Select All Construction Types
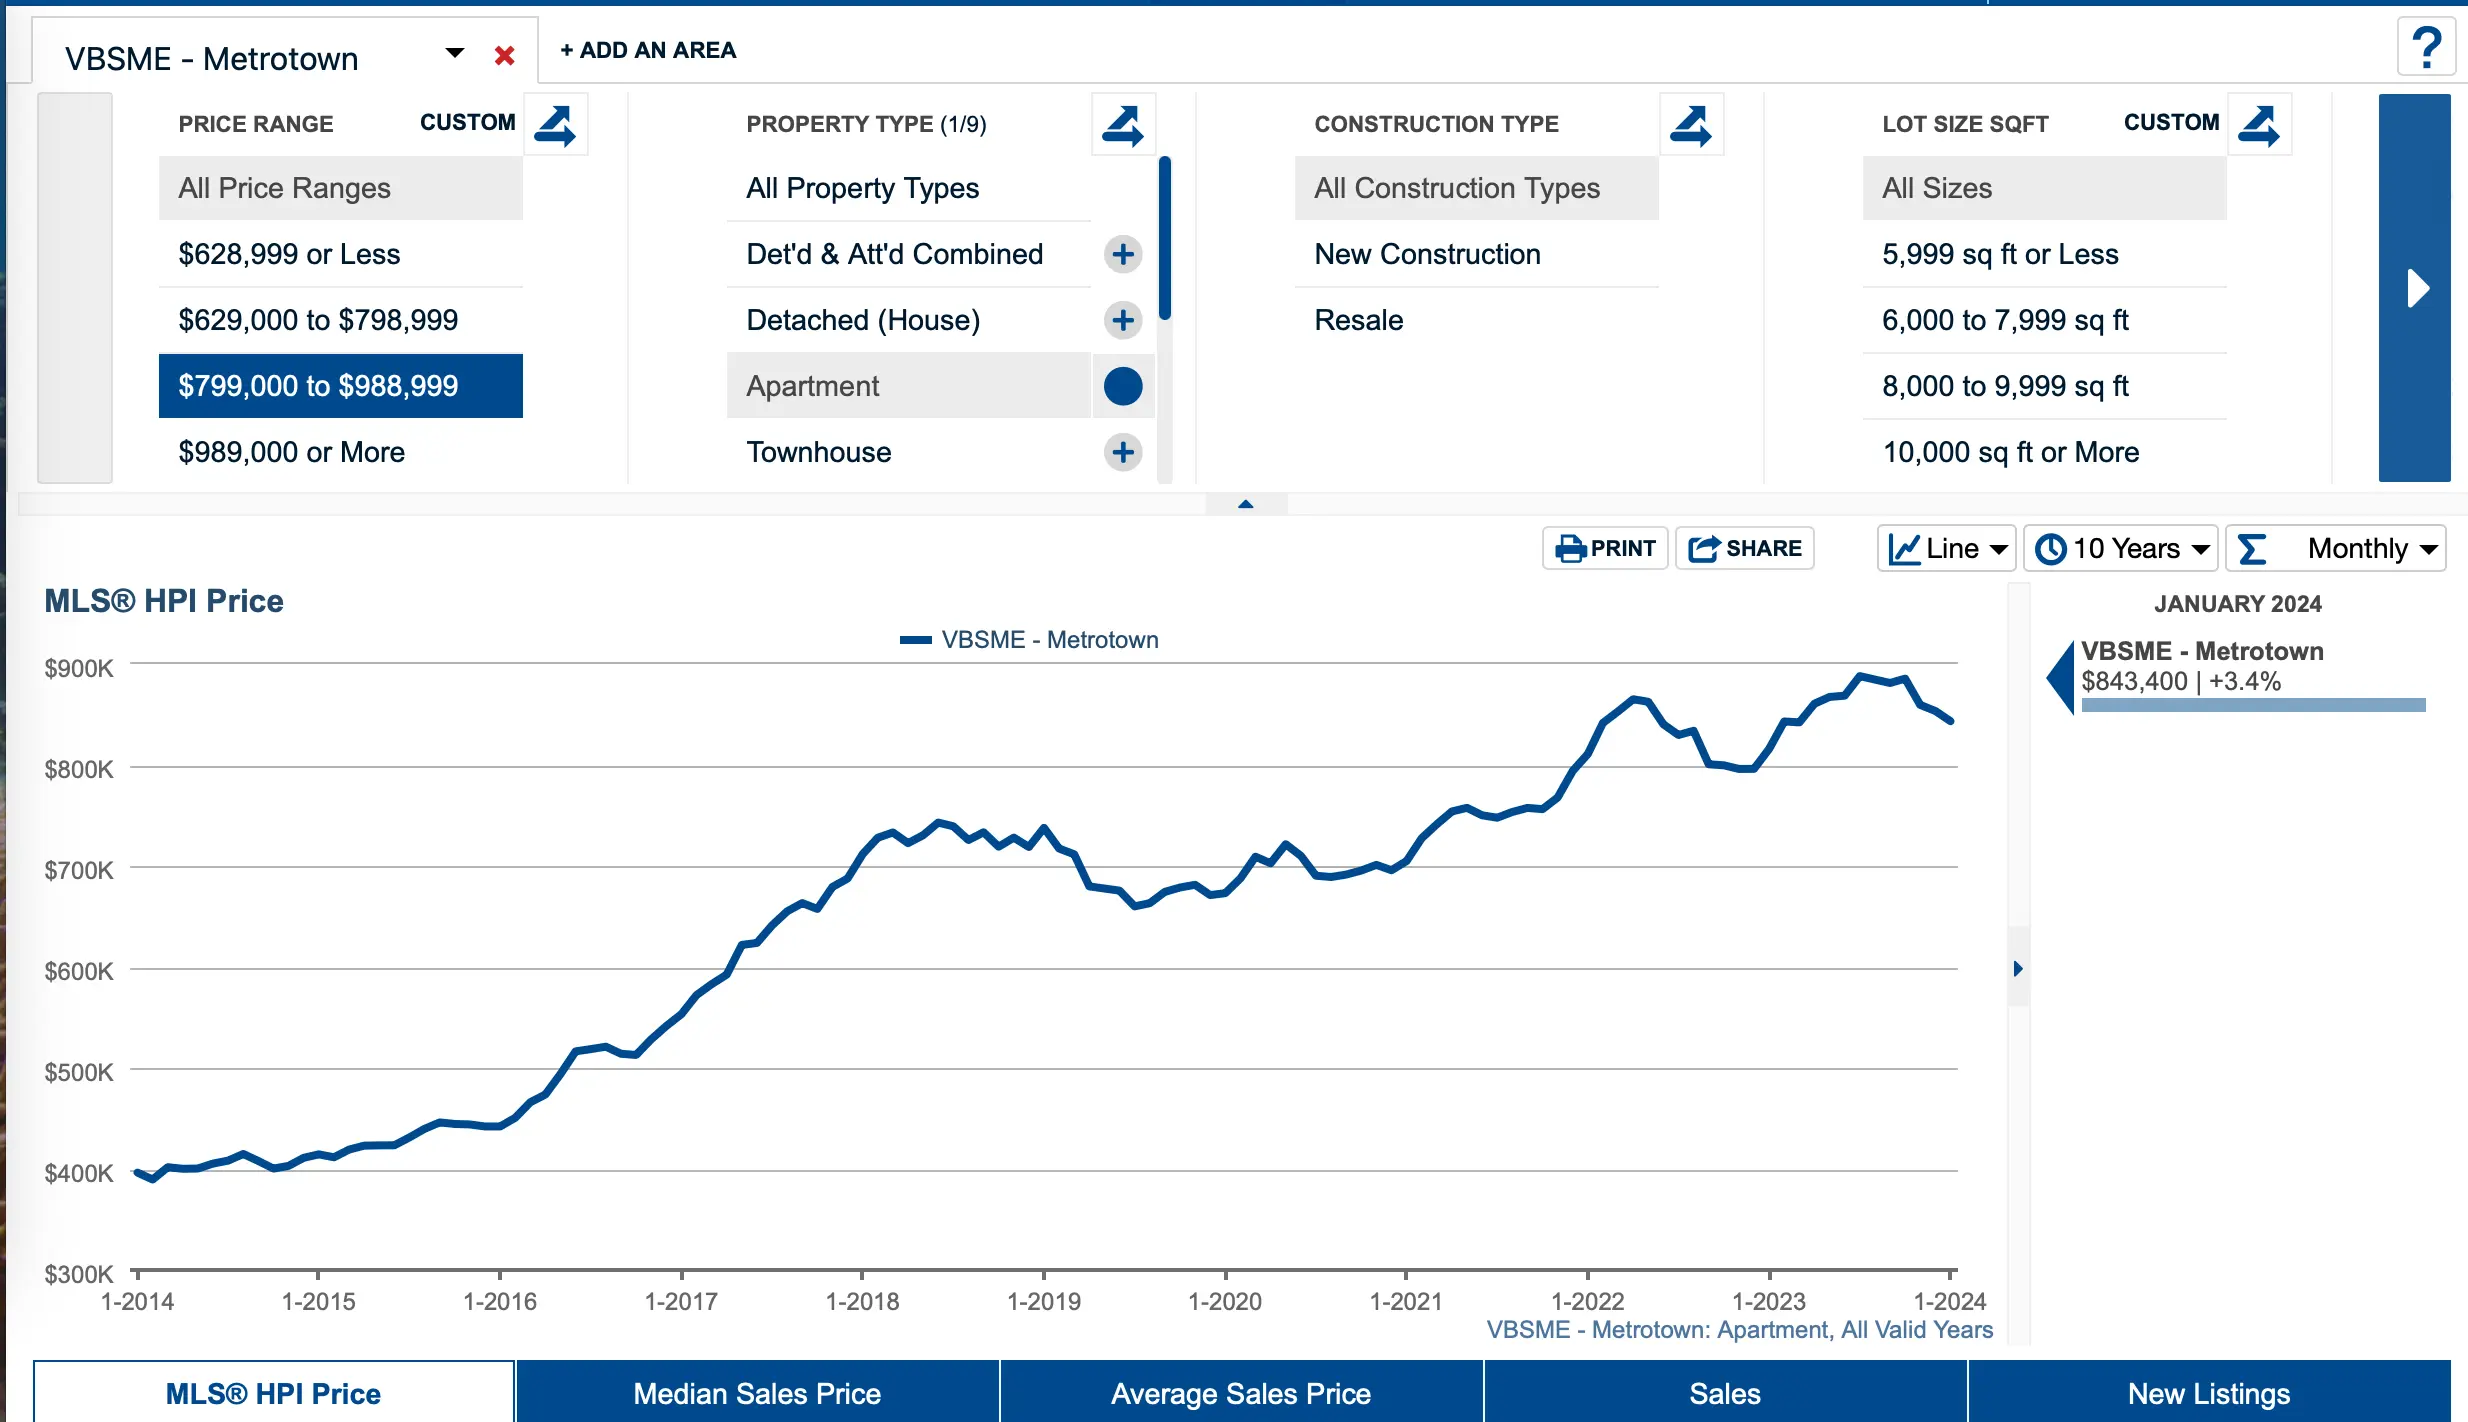 pyautogui.click(x=1477, y=188)
